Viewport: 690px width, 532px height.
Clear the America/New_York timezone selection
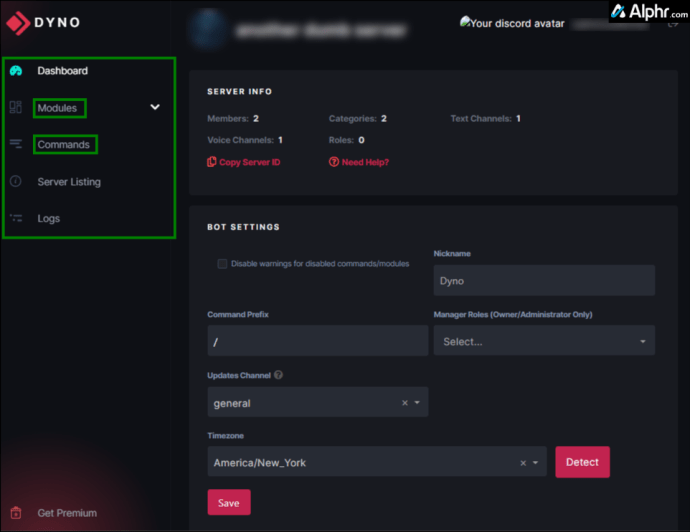click(x=523, y=463)
